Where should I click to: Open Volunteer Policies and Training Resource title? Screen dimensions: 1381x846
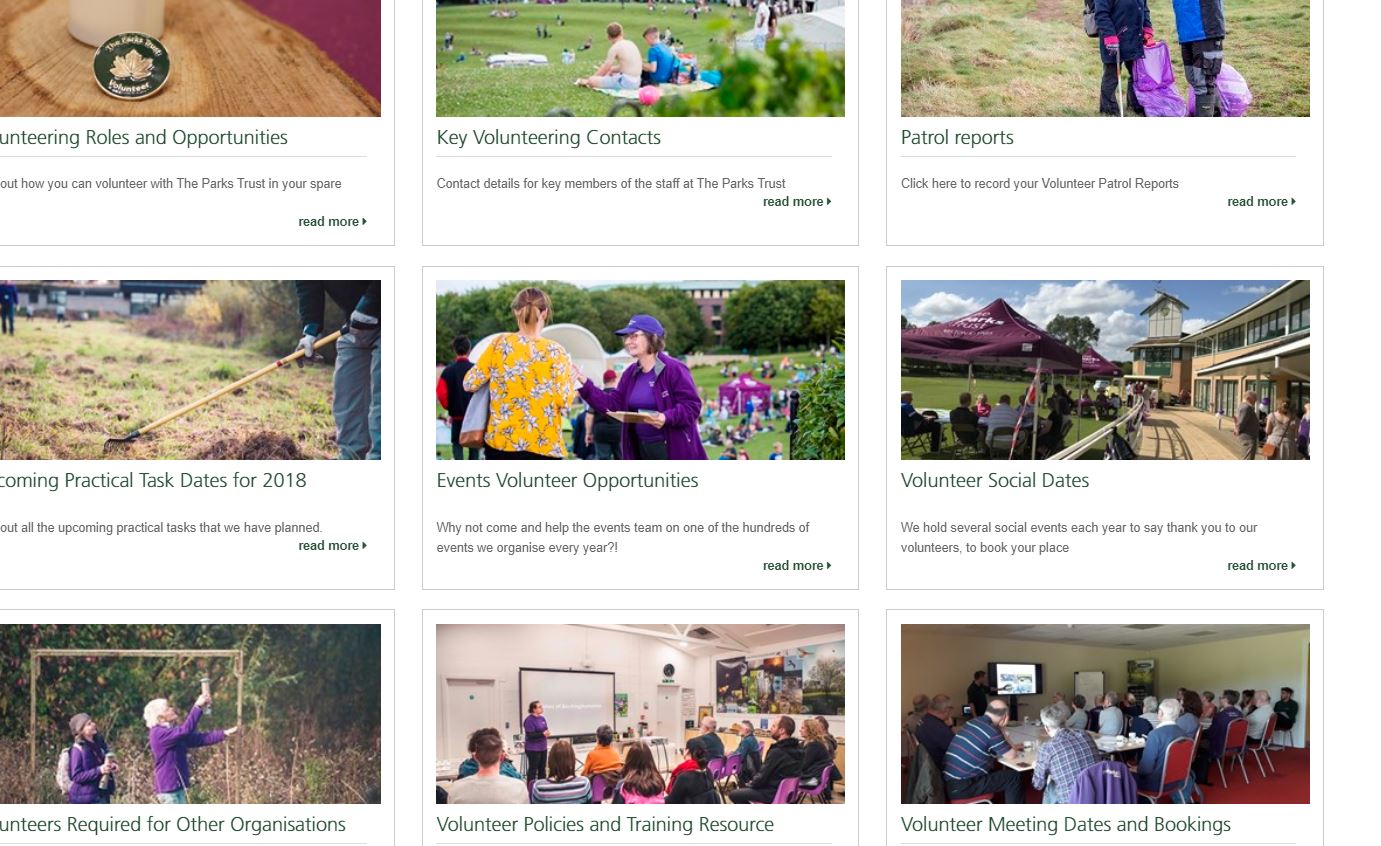pyautogui.click(x=605, y=825)
